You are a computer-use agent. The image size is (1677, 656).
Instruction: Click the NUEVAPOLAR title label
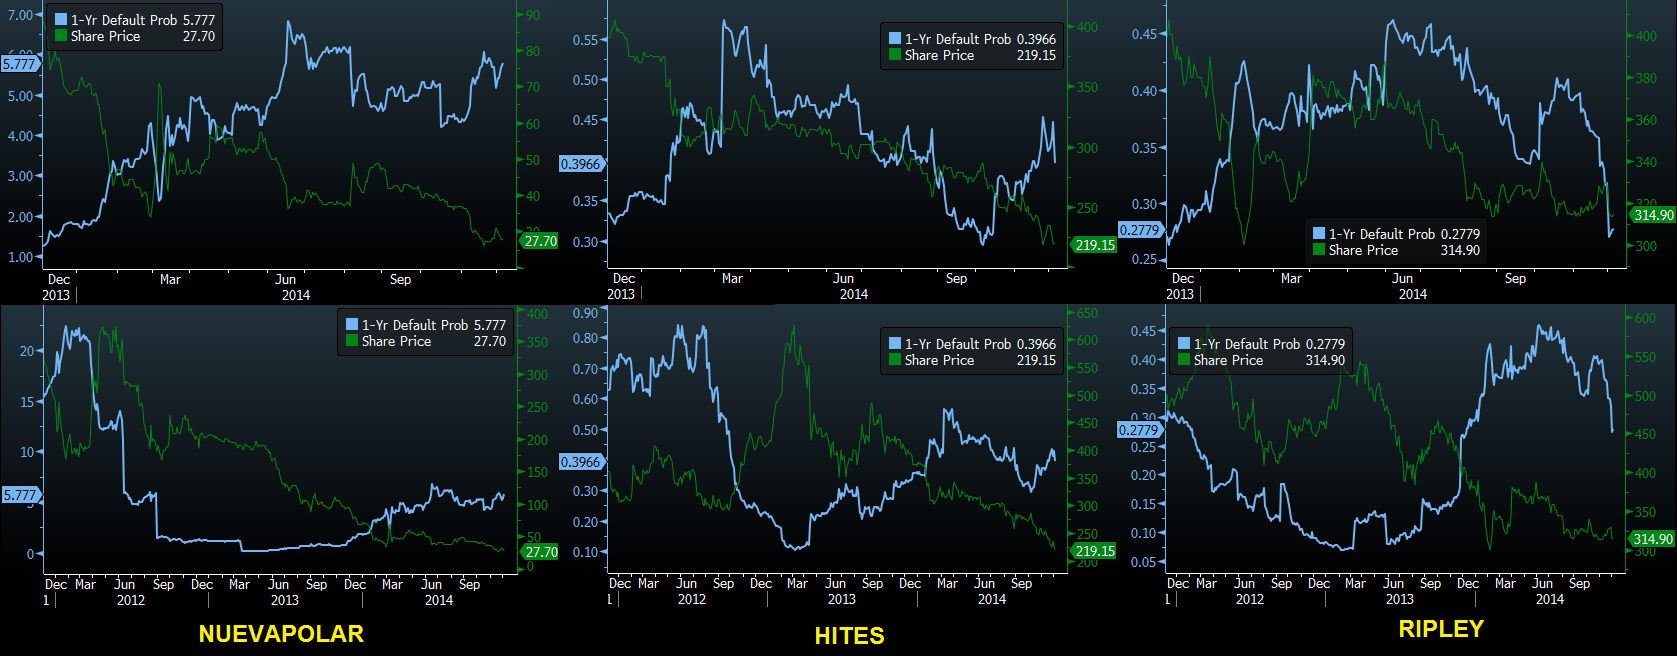281,633
